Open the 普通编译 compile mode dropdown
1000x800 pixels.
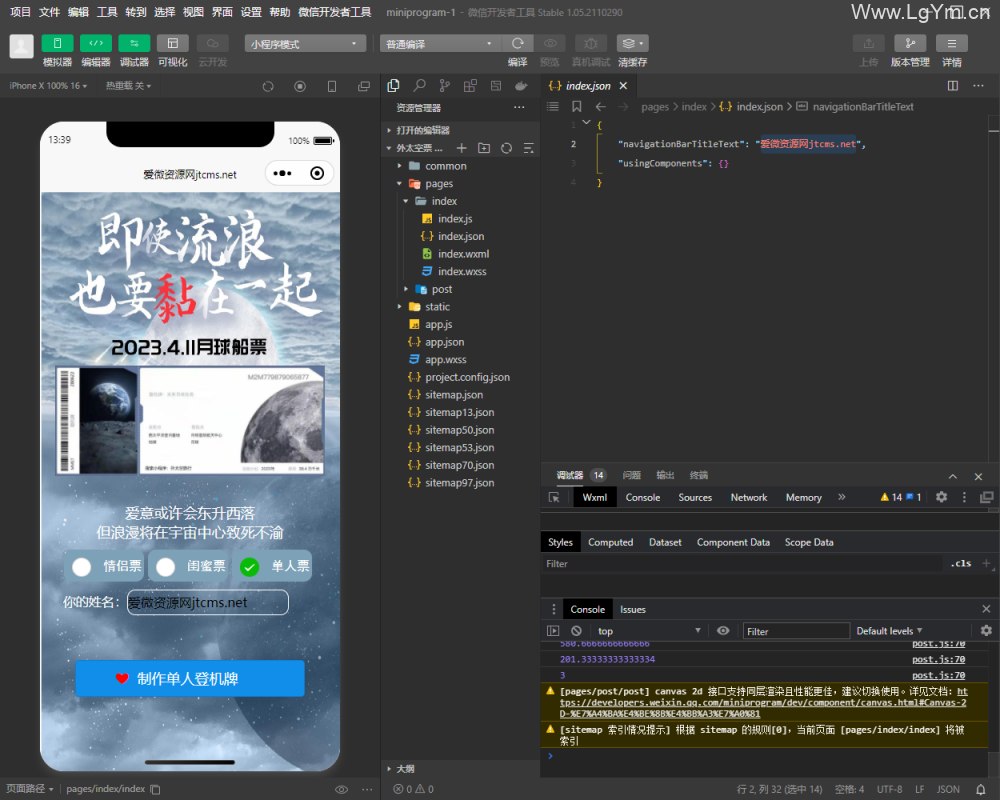point(439,43)
